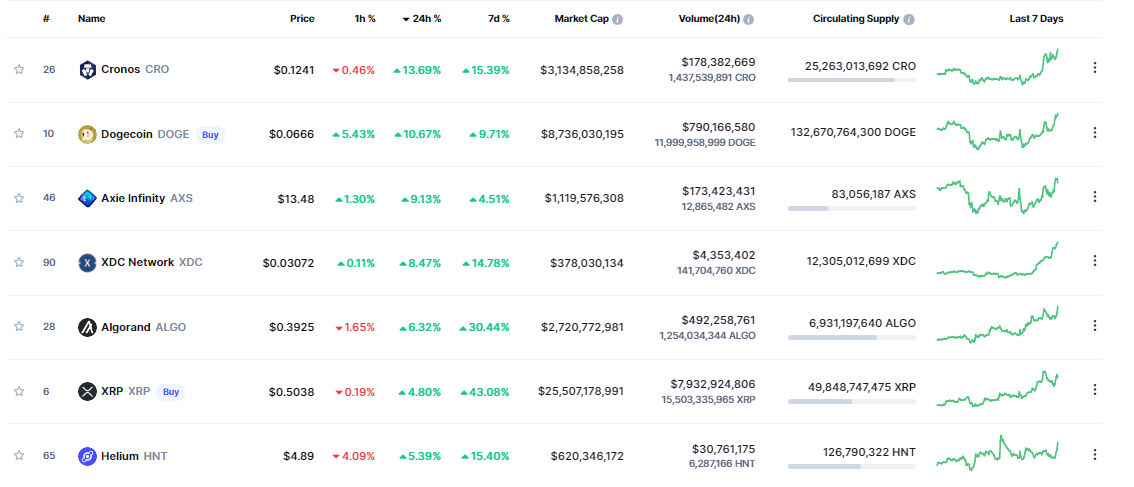1134x487 pixels.
Task: Sort the table by 24h % column
Action: [x=422, y=19]
